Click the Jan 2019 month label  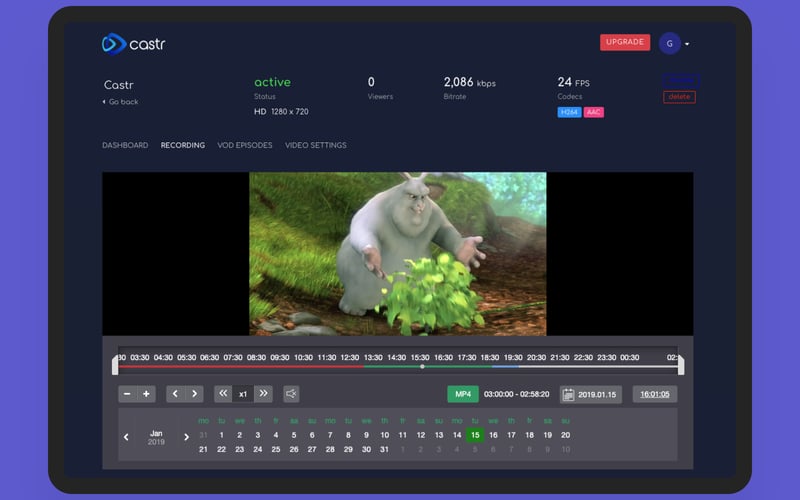tap(156, 437)
